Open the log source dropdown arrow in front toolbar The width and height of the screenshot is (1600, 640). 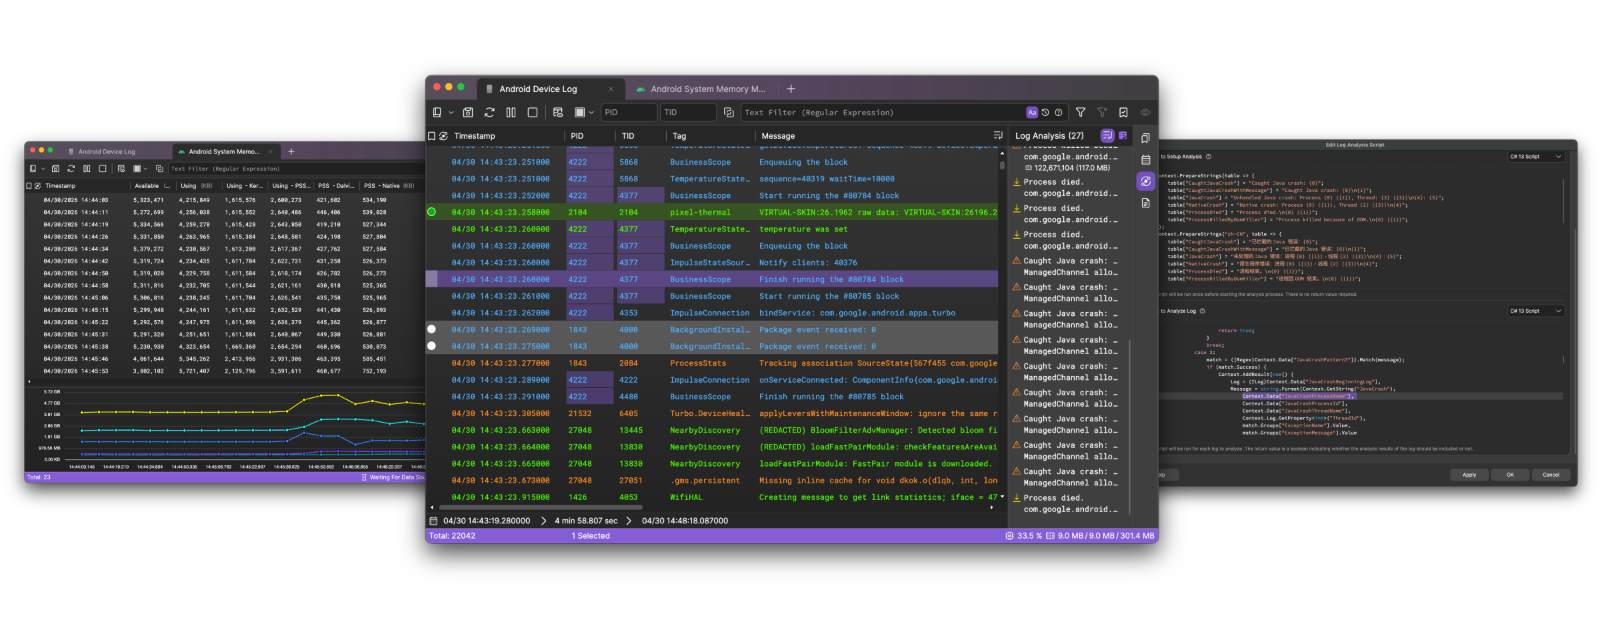click(x=451, y=112)
